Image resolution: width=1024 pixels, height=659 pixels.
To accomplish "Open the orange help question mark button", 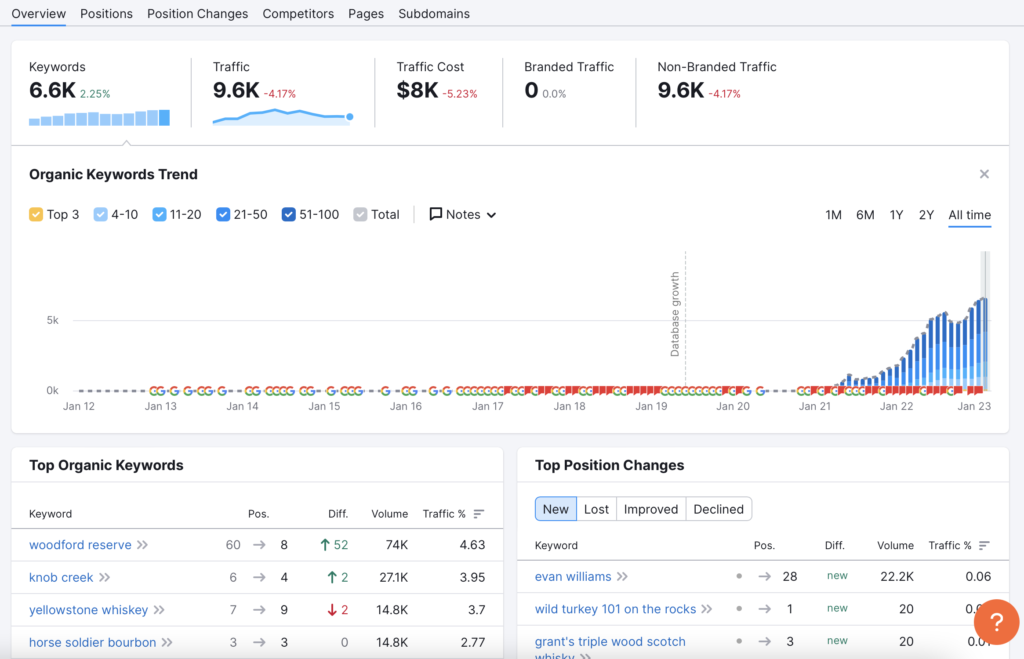I will click(996, 622).
